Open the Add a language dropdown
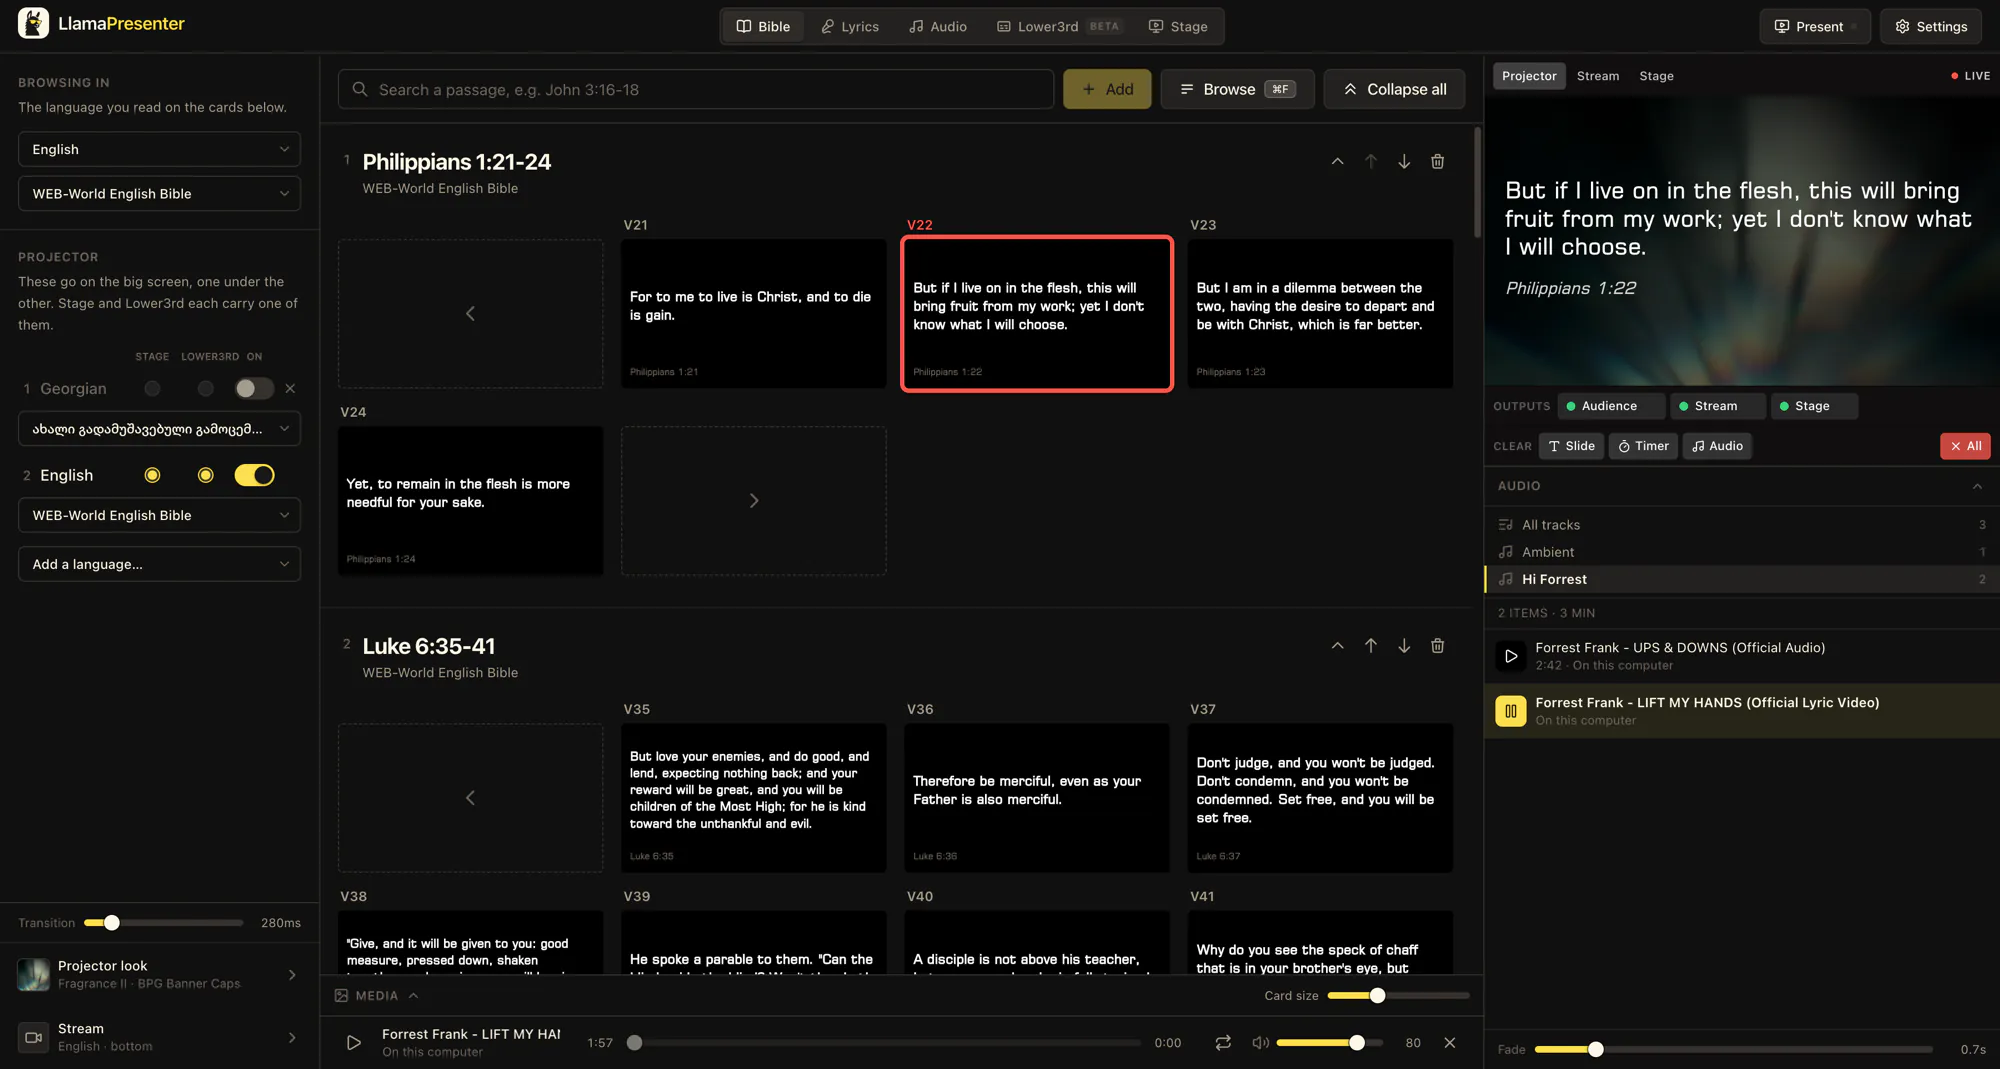 pyautogui.click(x=159, y=564)
